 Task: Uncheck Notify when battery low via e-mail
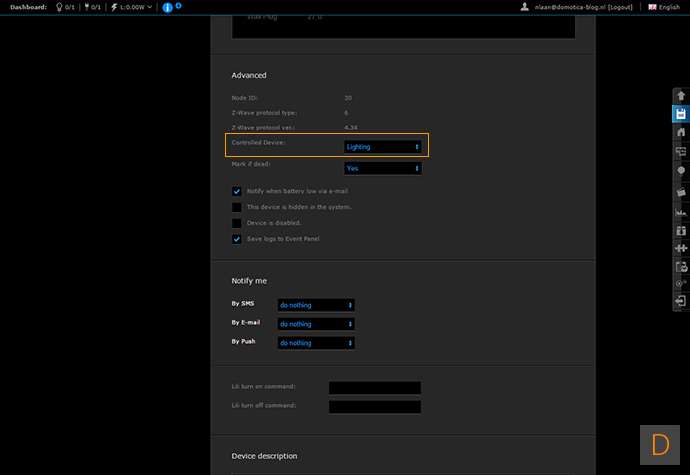237,191
